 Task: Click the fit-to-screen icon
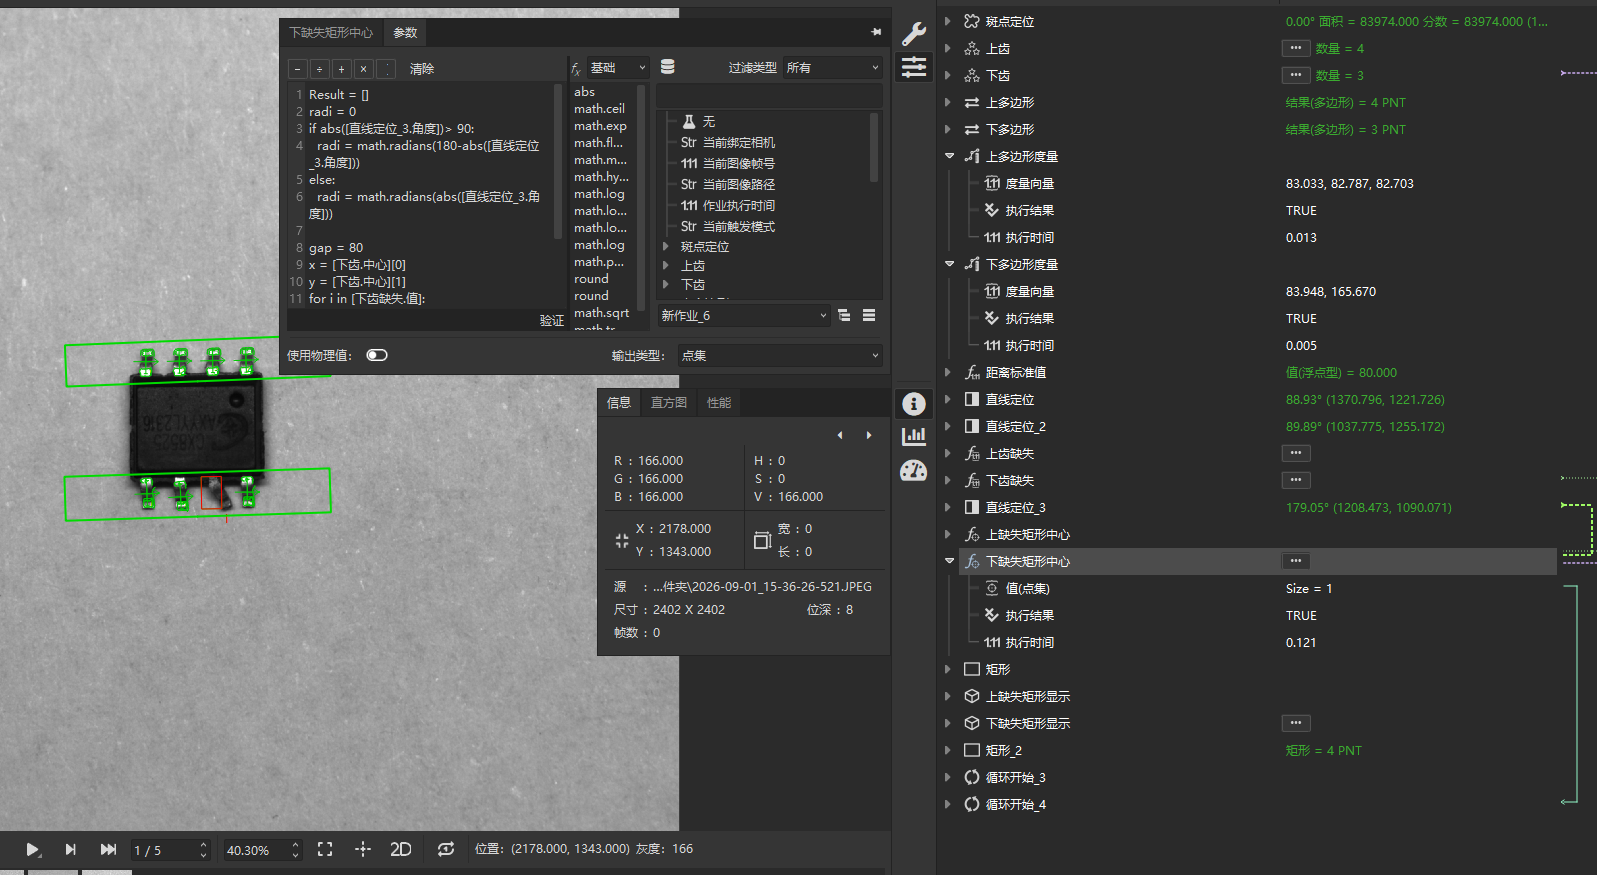pos(325,849)
